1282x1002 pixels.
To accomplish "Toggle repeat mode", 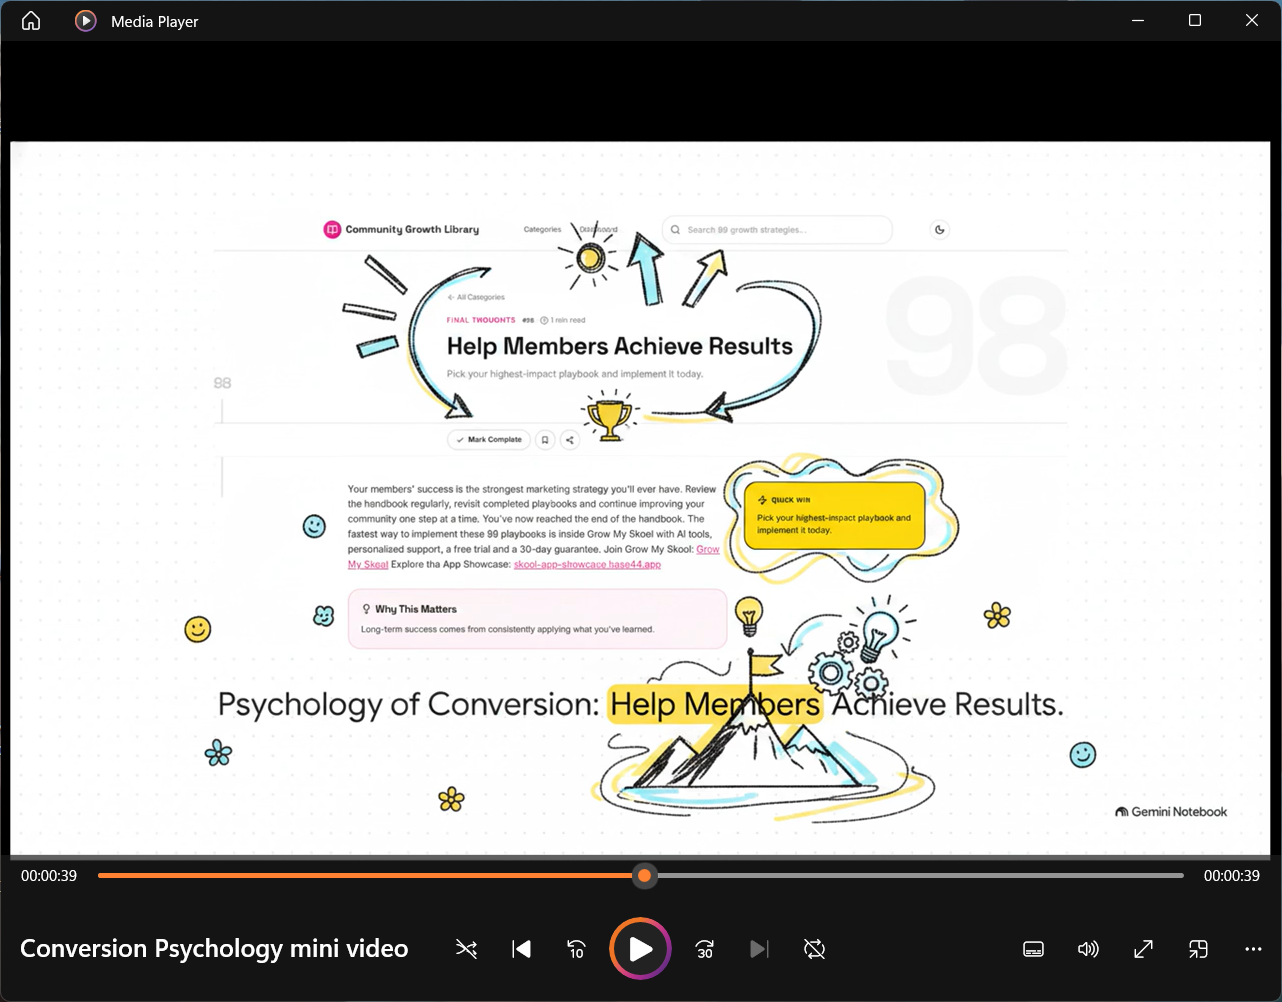I will coord(815,949).
